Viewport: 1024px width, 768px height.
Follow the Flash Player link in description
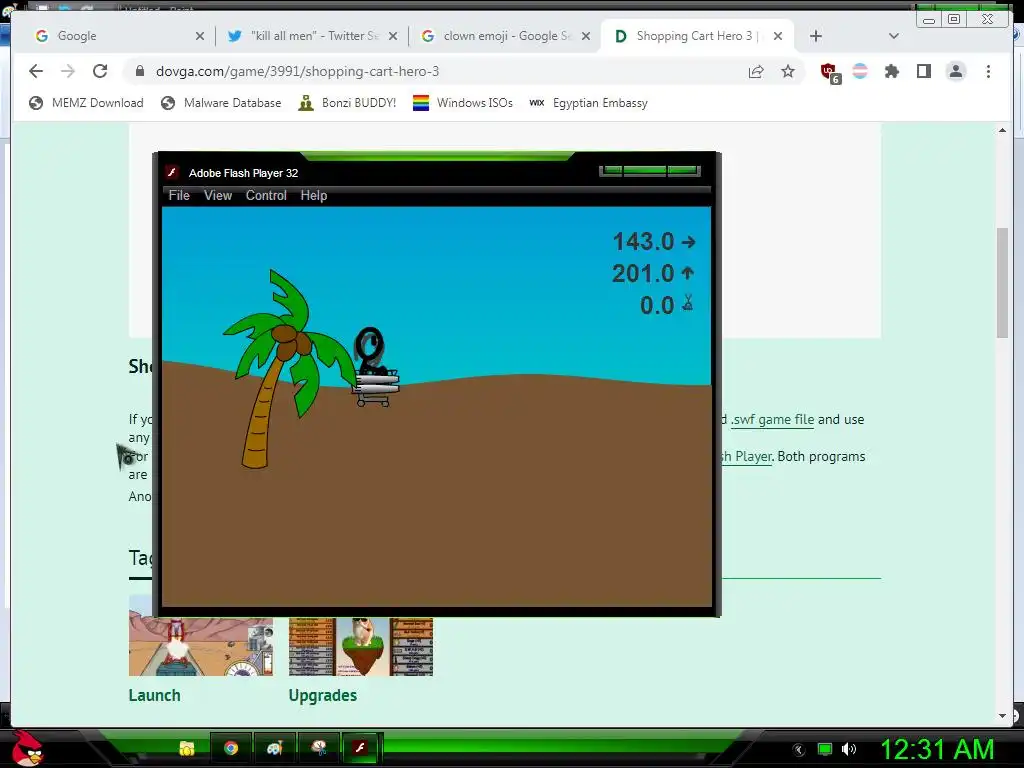[x=747, y=456]
